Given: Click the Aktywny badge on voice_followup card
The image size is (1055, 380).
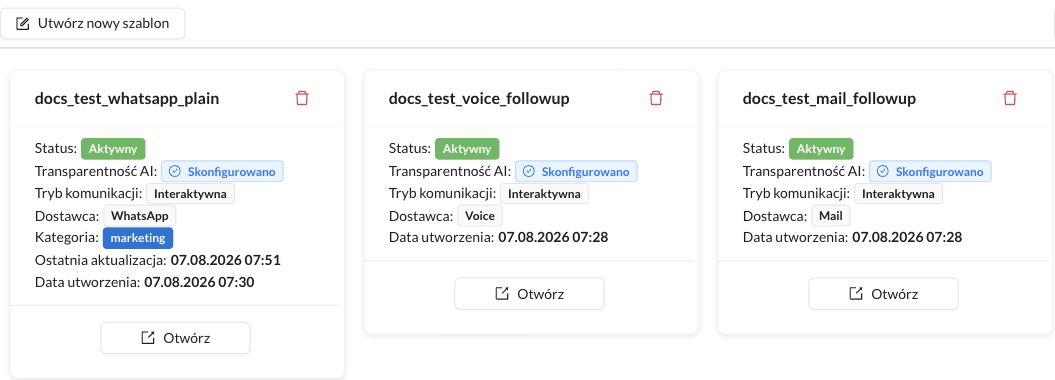Looking at the screenshot, I should [x=467, y=149].
